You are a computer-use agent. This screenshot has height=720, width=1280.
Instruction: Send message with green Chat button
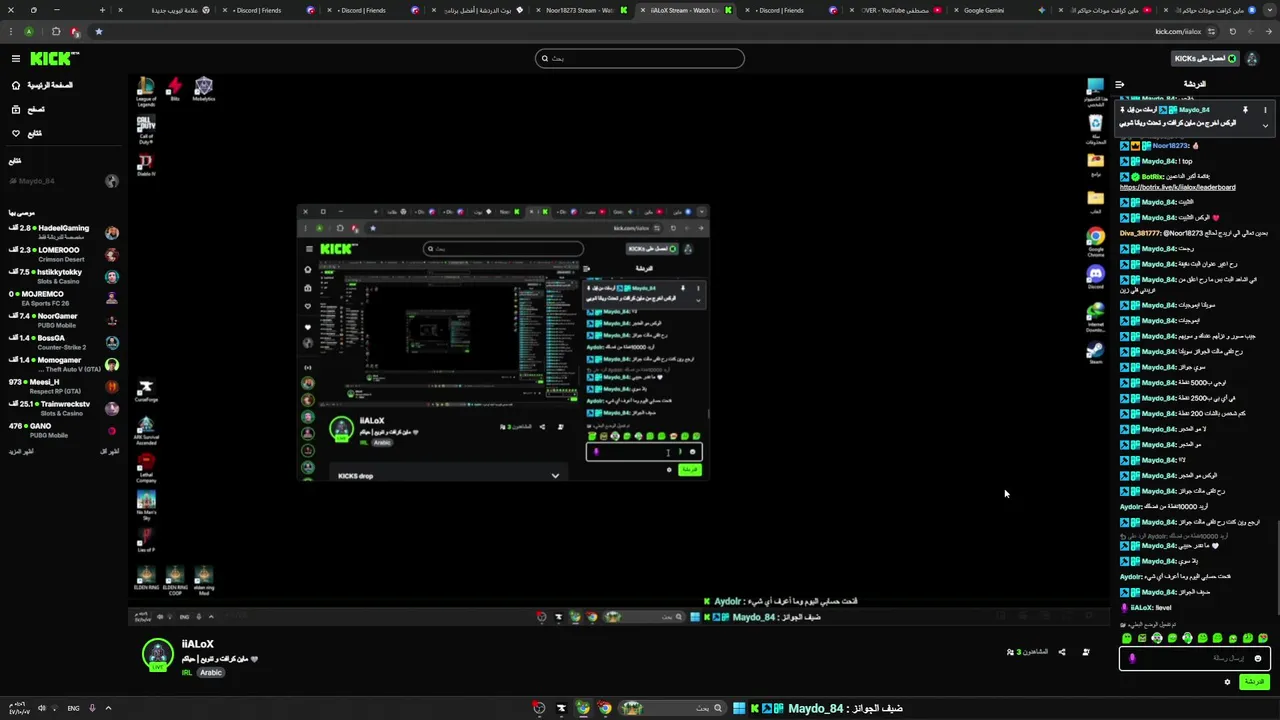click(x=1254, y=682)
